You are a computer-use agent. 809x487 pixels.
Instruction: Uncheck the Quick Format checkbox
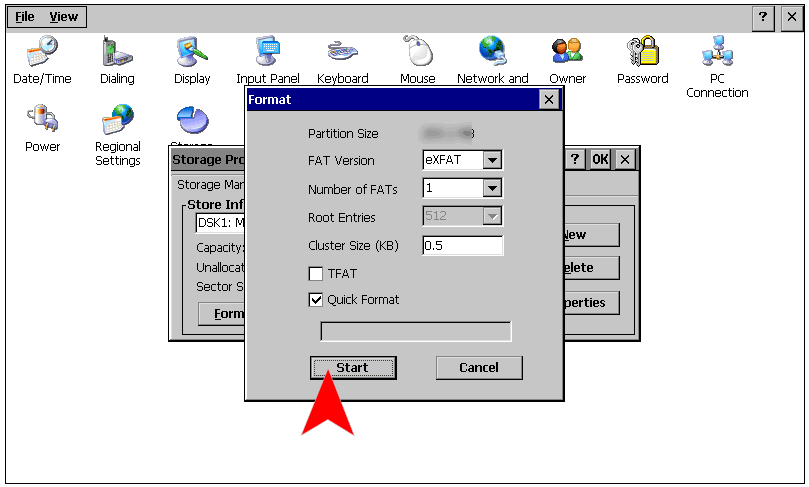[x=317, y=299]
